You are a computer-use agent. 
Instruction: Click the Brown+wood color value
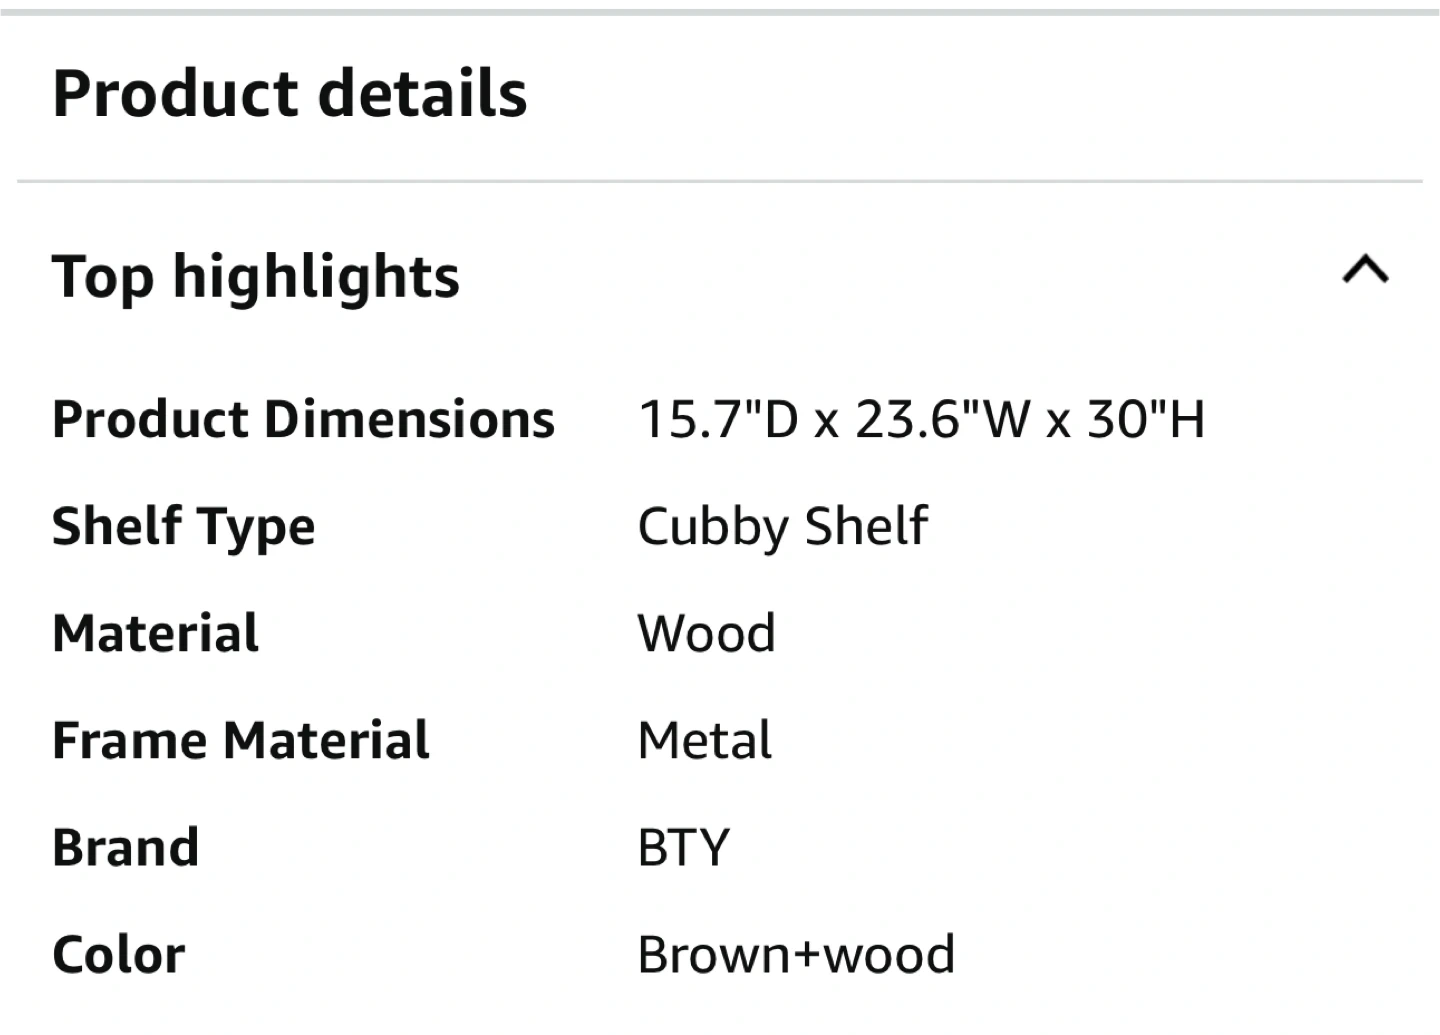point(796,955)
